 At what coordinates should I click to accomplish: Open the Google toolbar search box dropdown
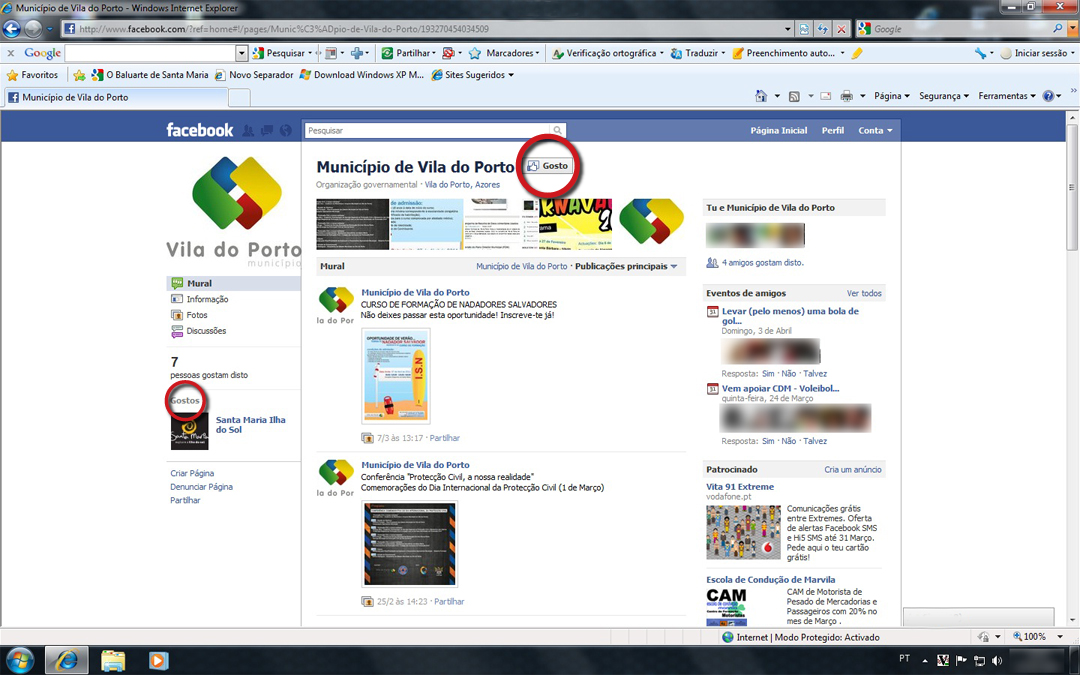click(x=241, y=53)
